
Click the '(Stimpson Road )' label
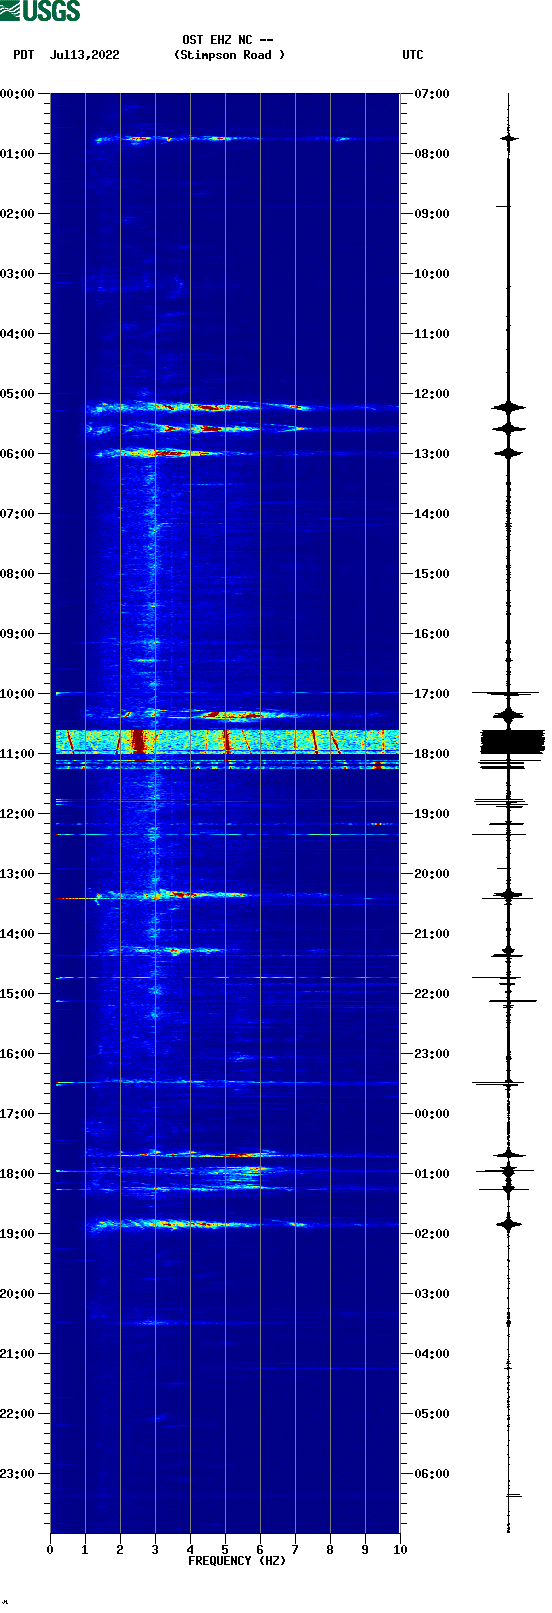point(229,55)
